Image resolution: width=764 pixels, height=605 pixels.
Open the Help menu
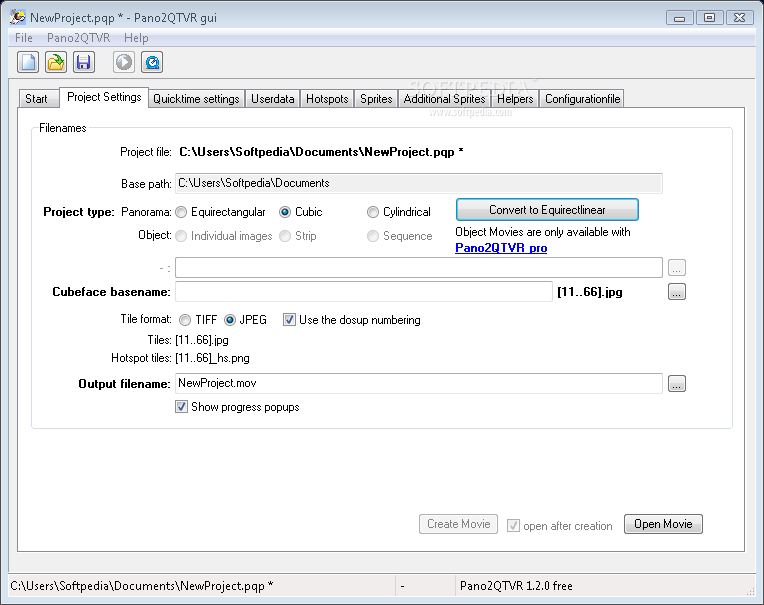click(136, 38)
